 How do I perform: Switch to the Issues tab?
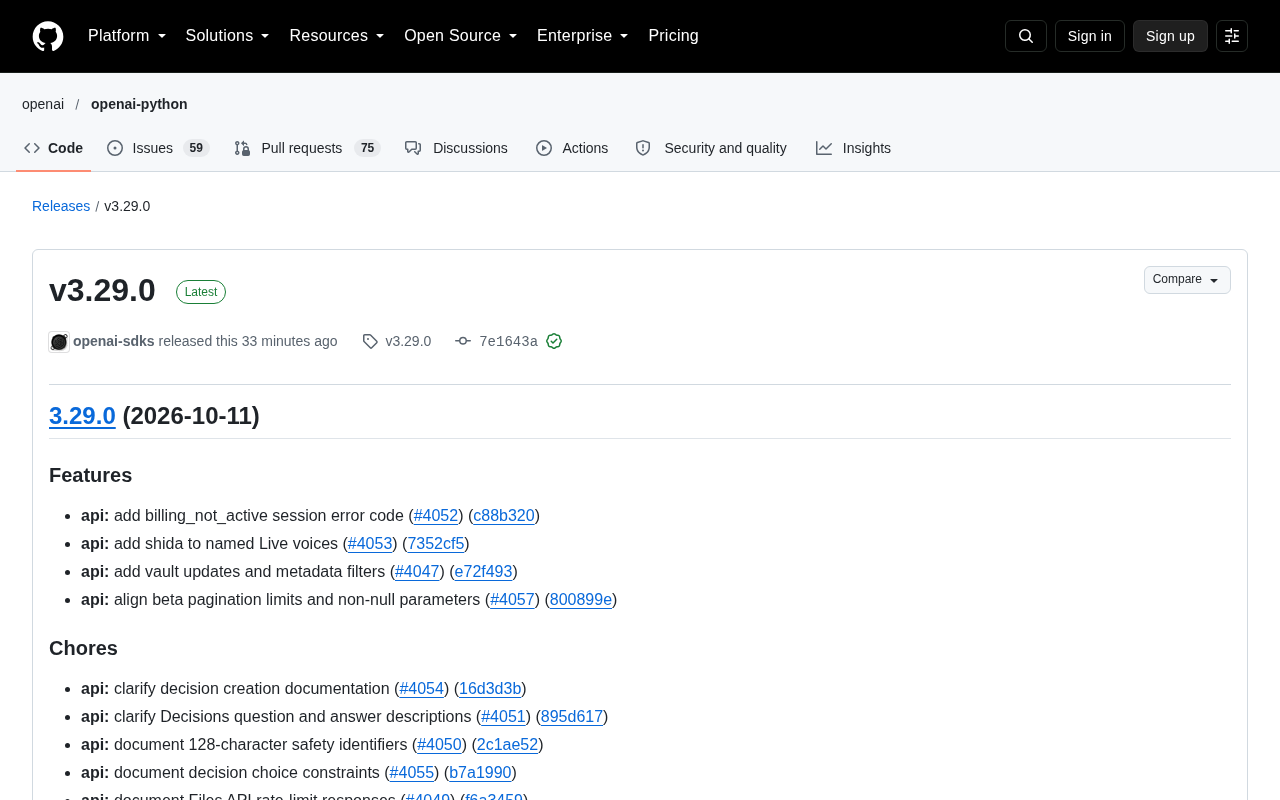point(158,148)
